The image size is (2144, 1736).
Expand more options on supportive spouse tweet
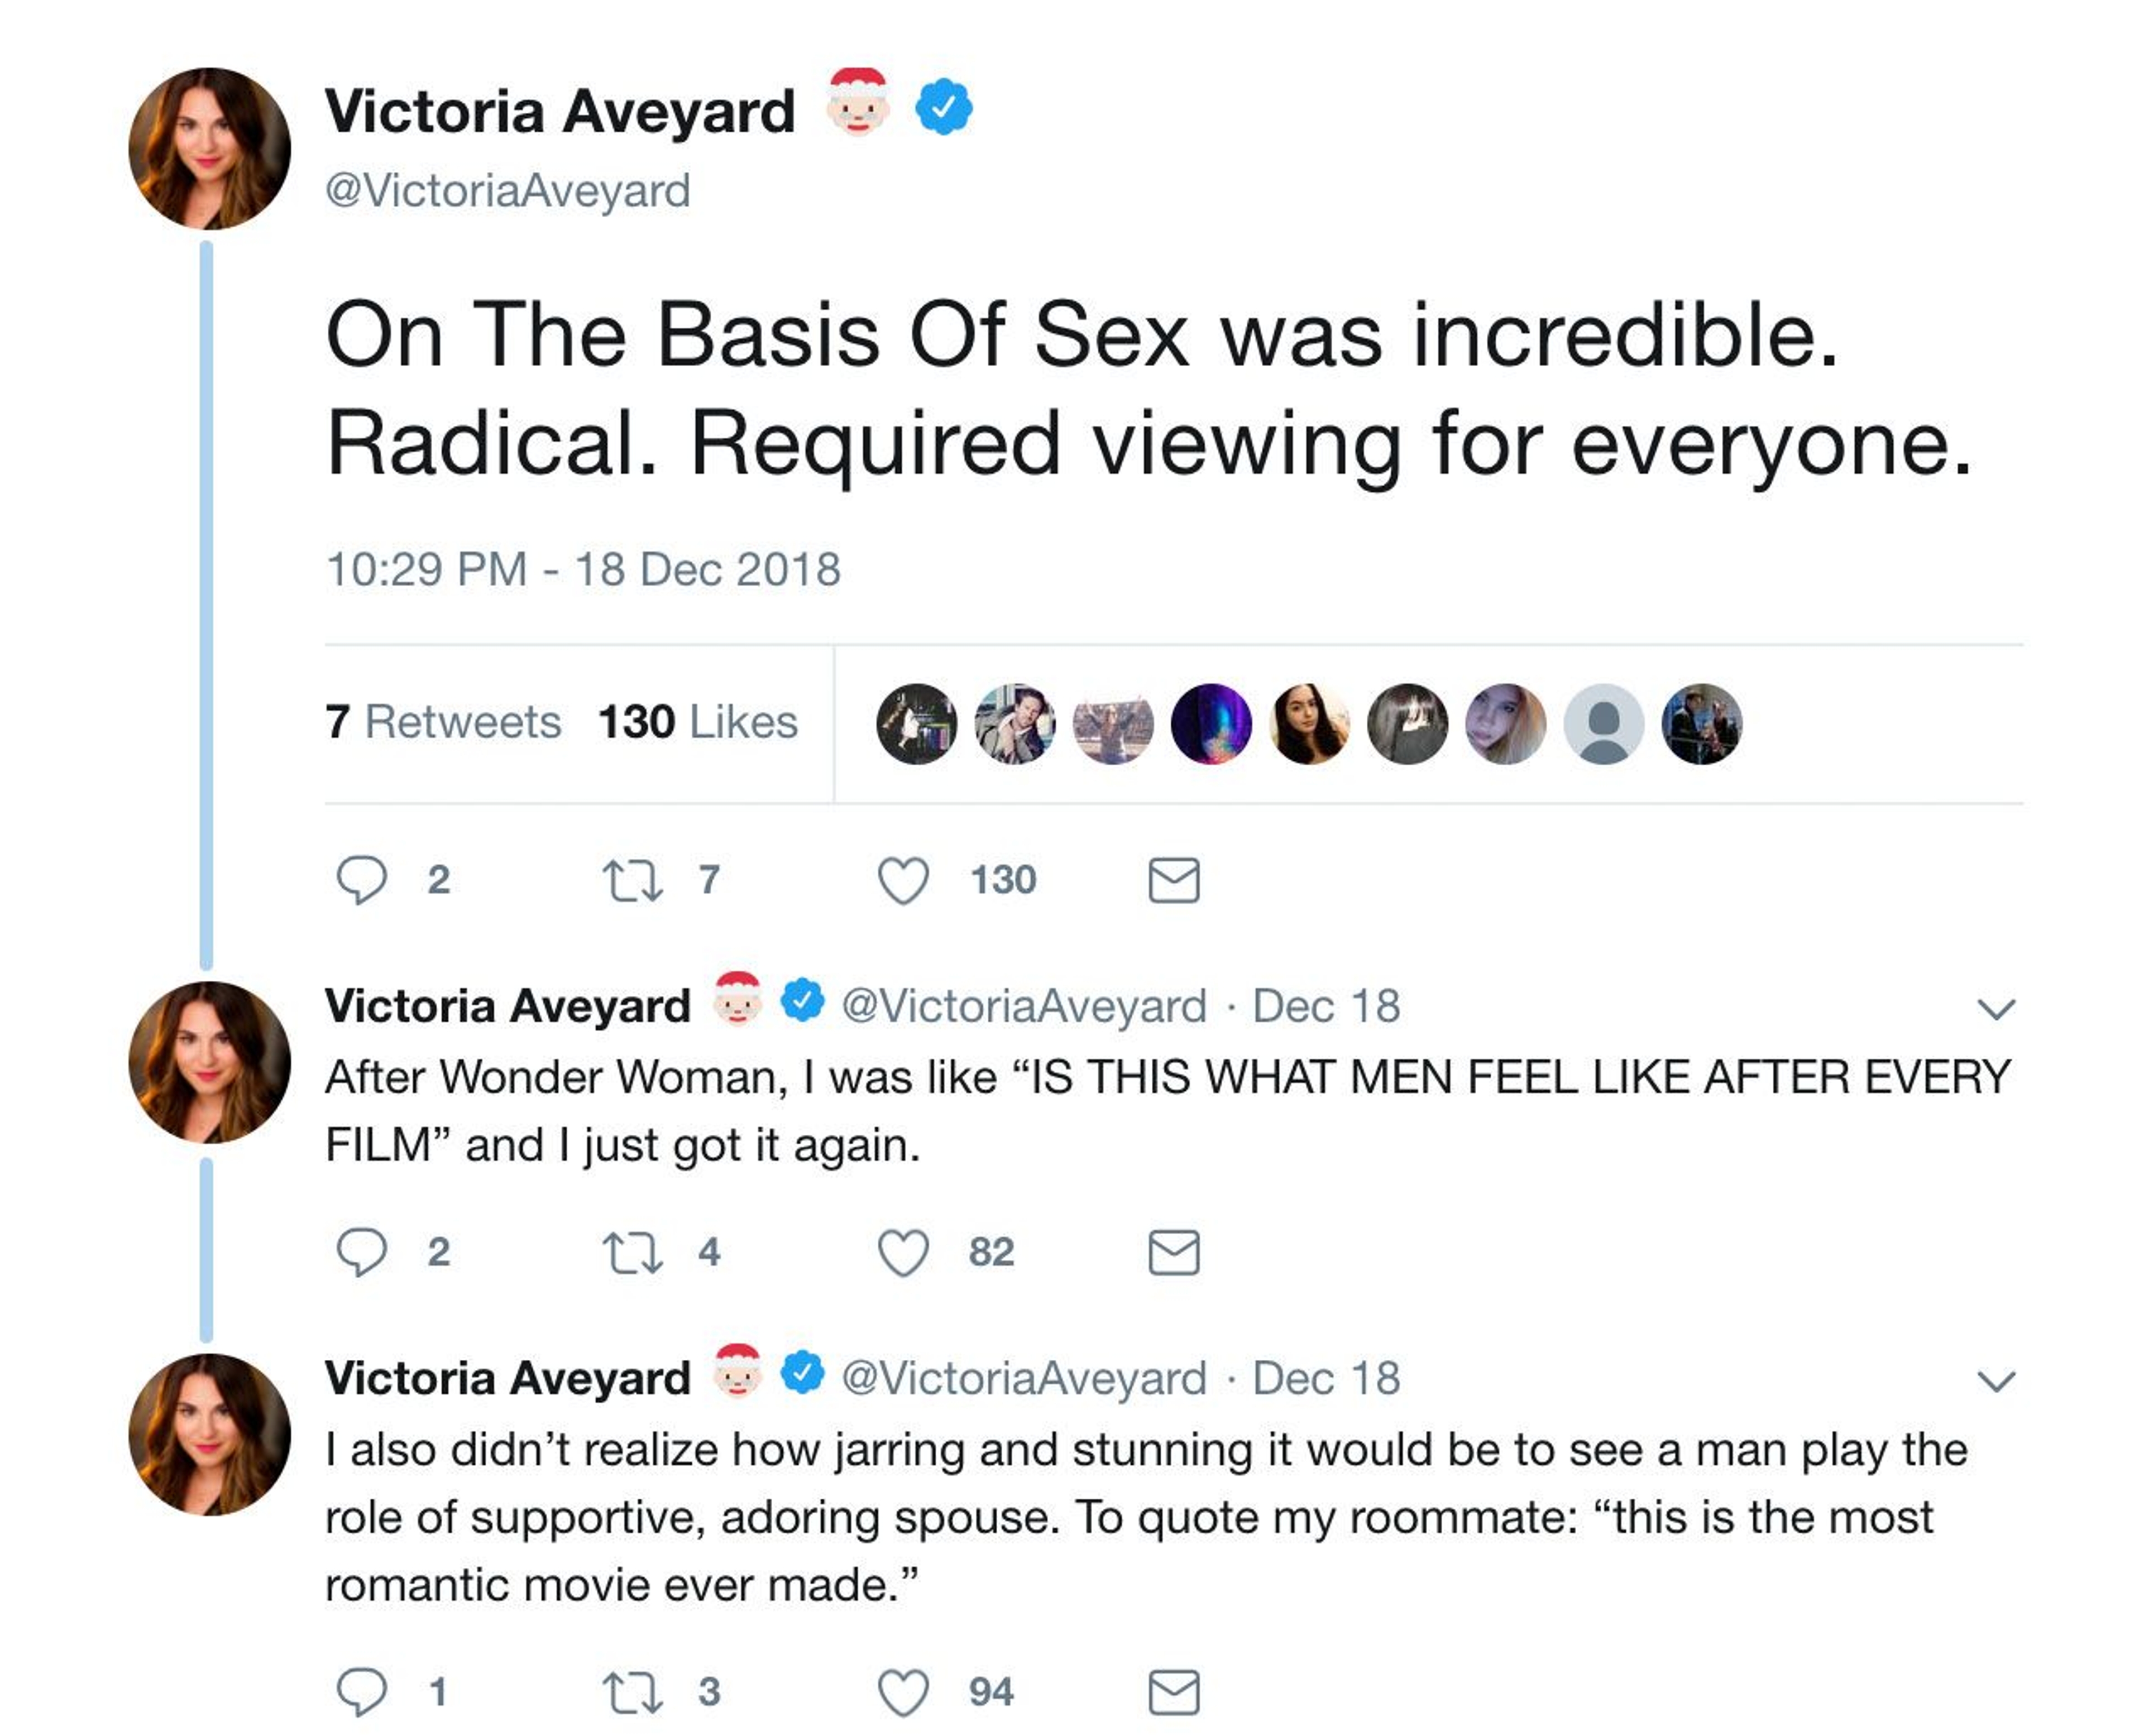pos(1996,1381)
